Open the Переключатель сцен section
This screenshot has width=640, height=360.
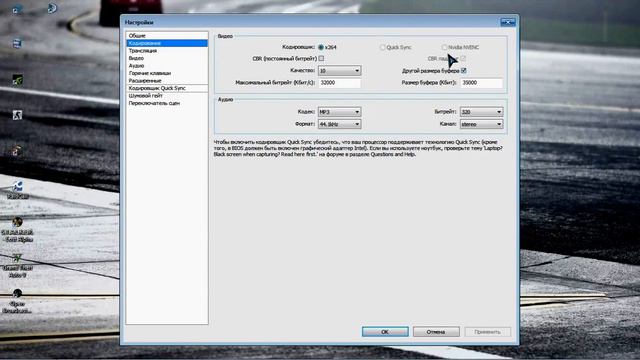167,103
